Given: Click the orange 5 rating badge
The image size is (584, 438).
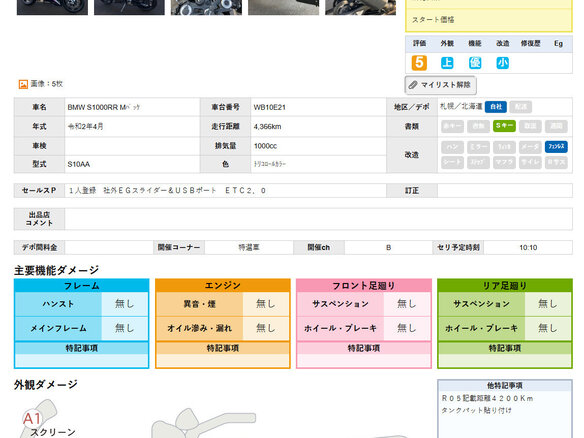Looking at the screenshot, I should tap(419, 63).
